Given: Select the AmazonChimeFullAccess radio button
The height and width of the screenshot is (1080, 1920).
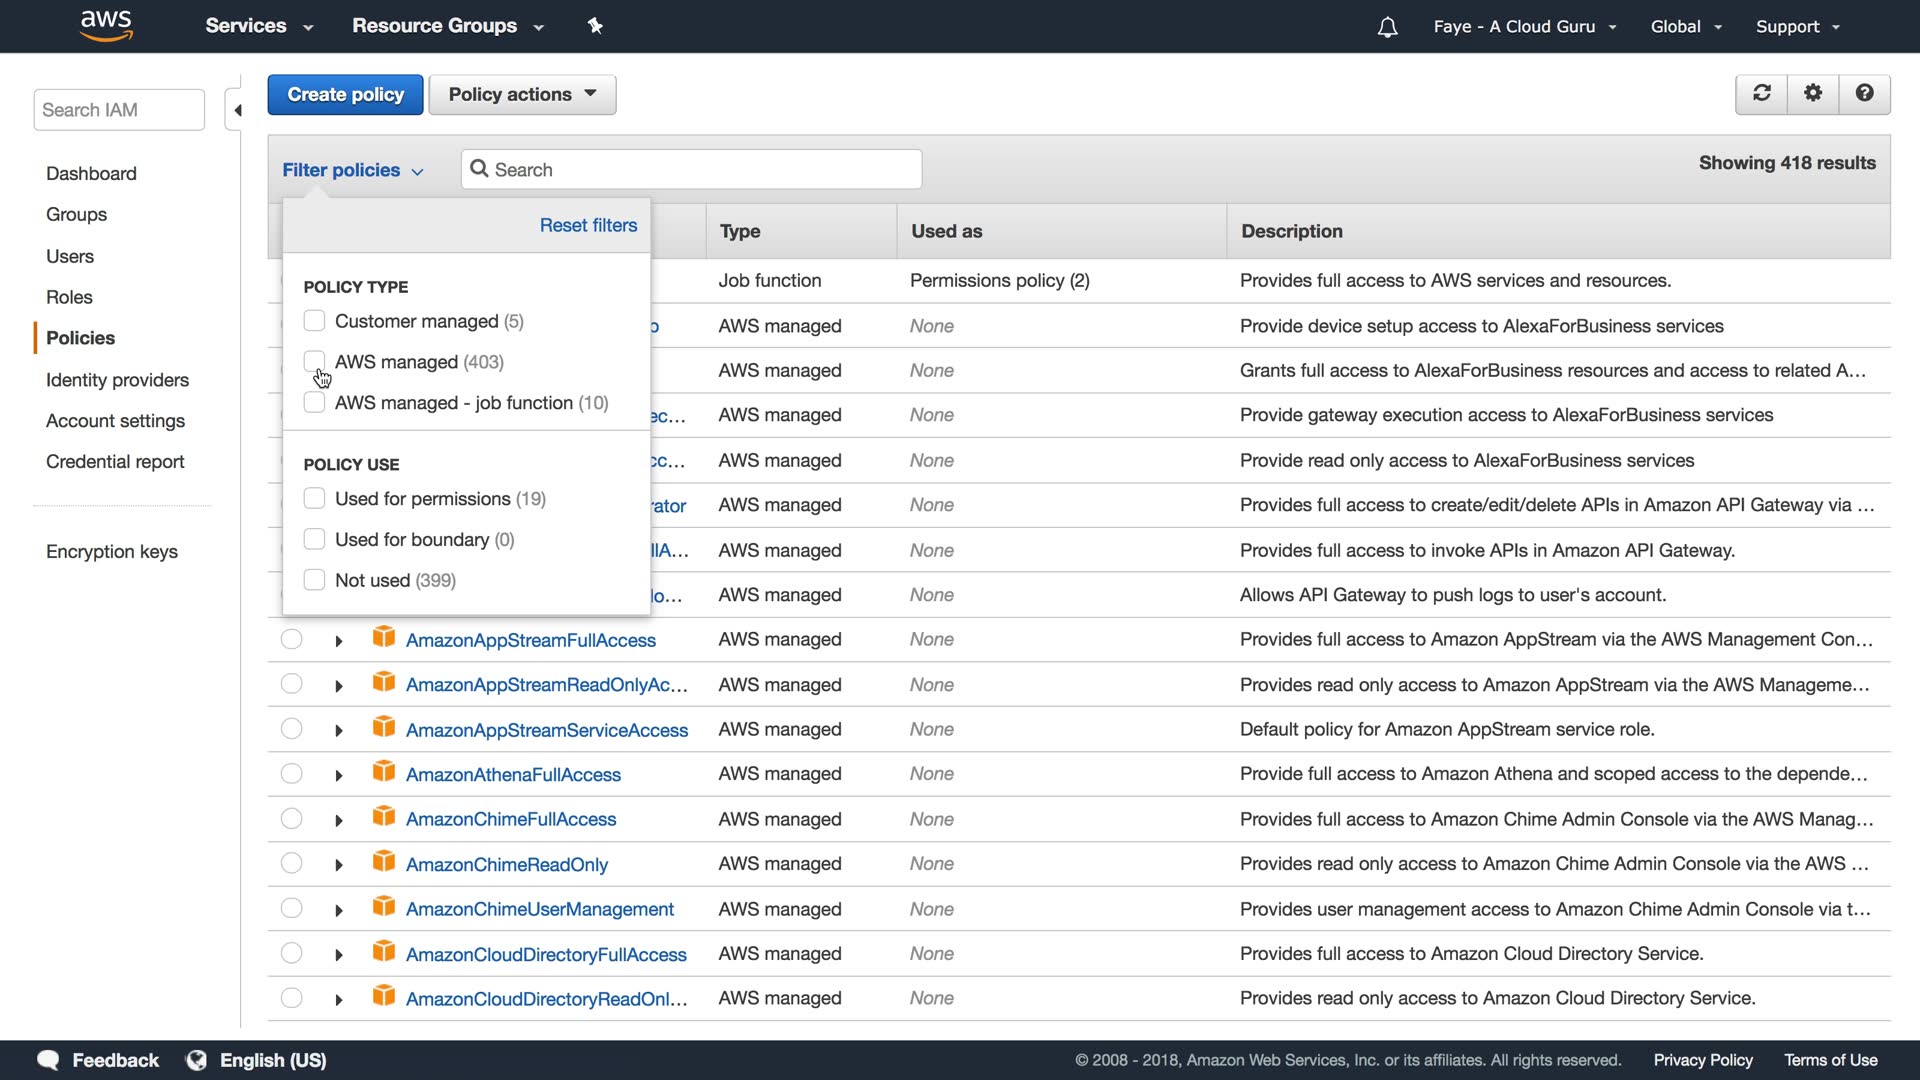Looking at the screenshot, I should click(x=291, y=819).
